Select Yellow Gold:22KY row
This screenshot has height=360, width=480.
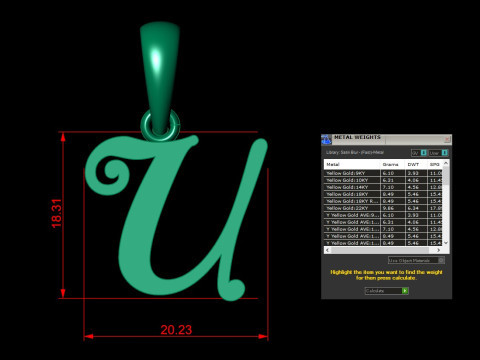point(383,208)
